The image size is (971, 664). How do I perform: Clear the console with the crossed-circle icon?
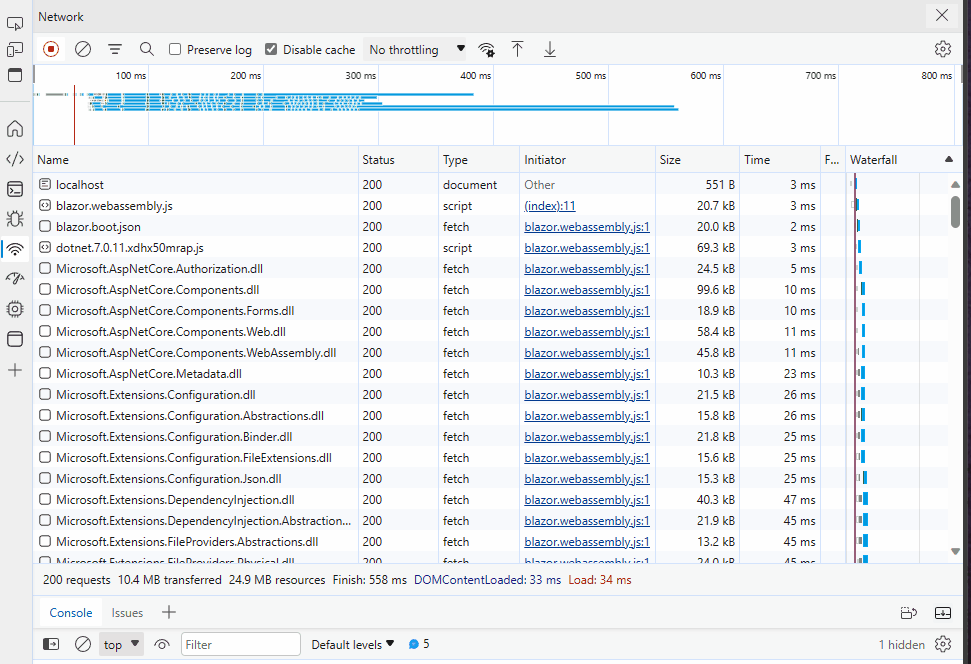click(83, 644)
